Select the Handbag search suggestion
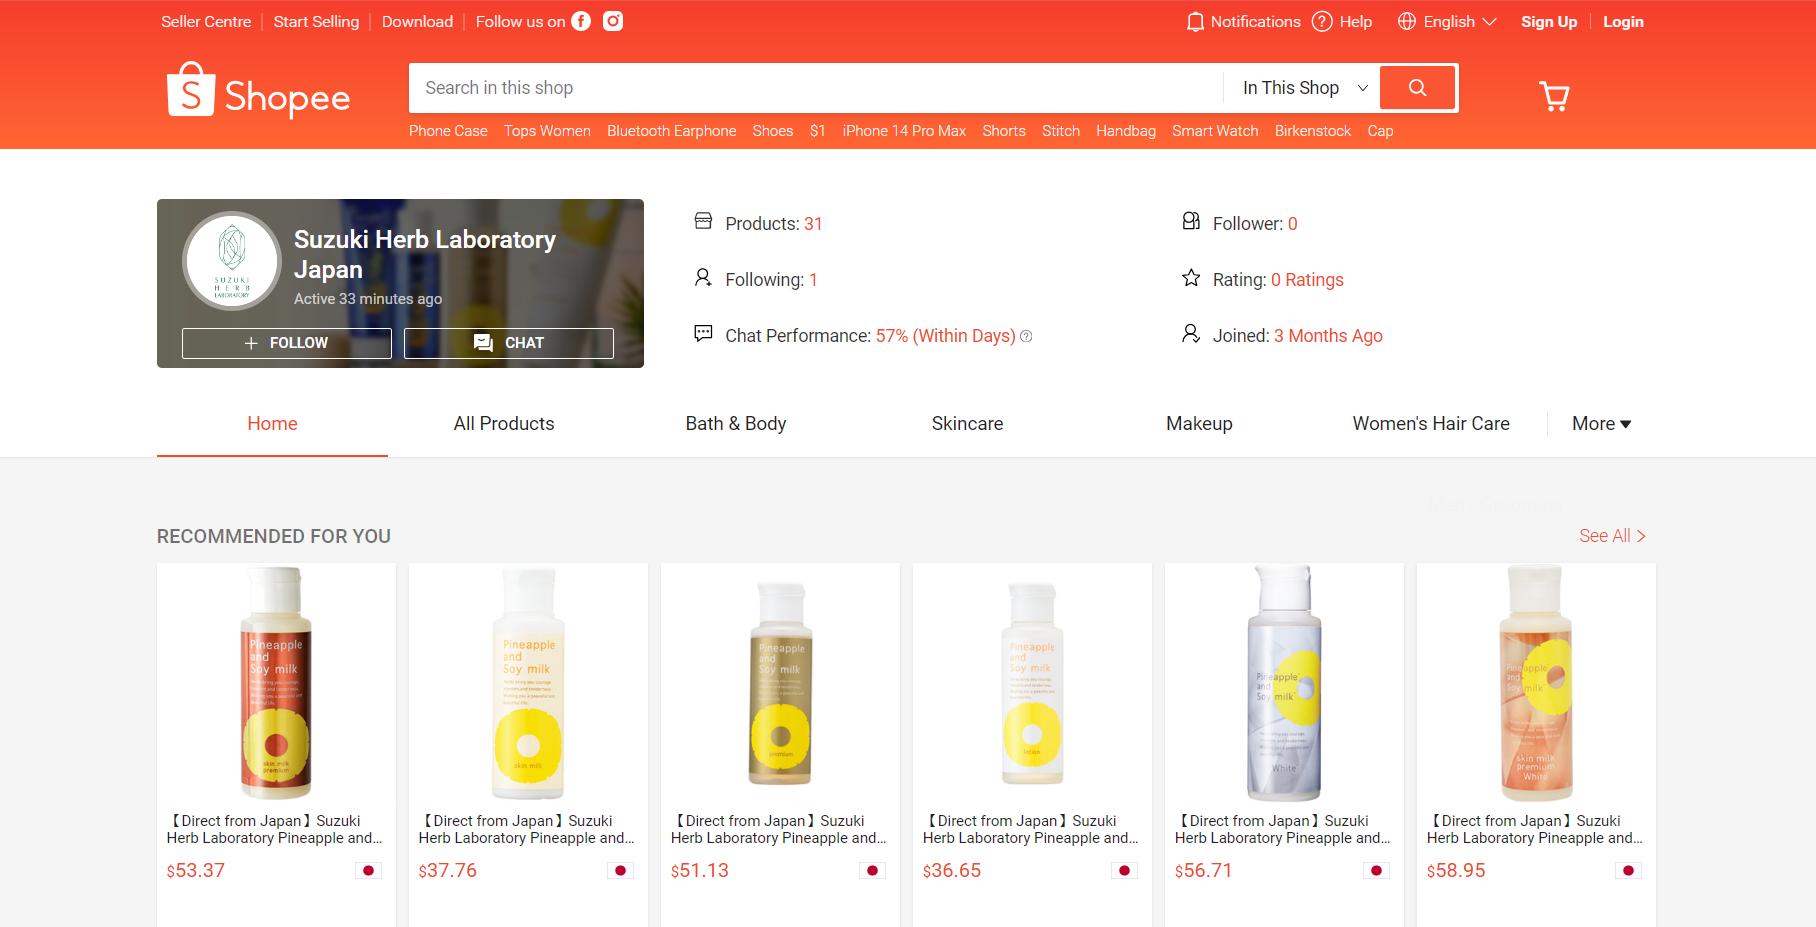The height and width of the screenshot is (927, 1816). (x=1125, y=131)
